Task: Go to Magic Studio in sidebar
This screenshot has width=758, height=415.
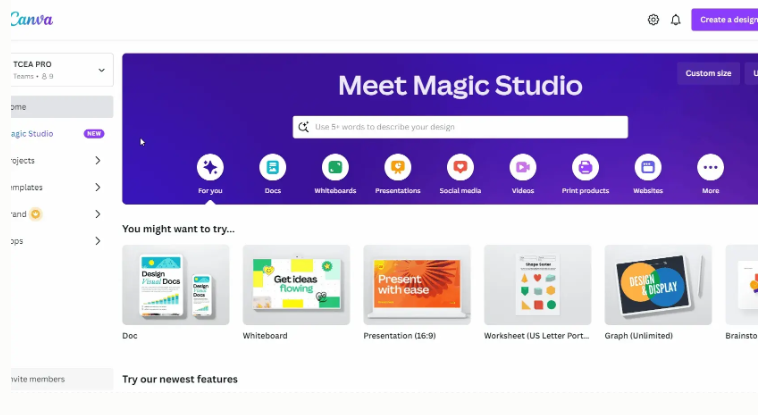Action: point(34,133)
